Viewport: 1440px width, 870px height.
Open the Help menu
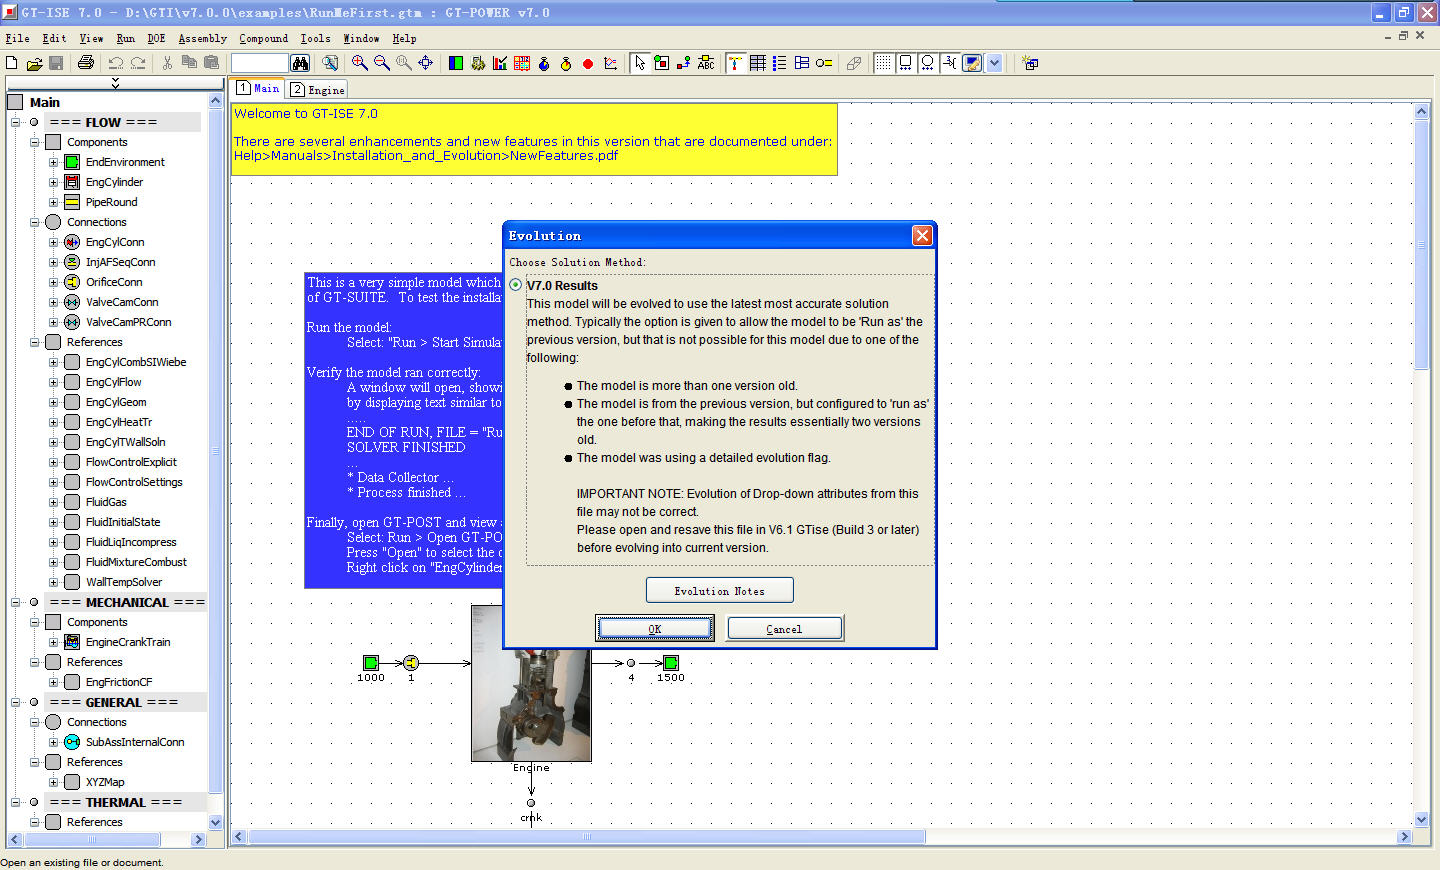tap(404, 38)
